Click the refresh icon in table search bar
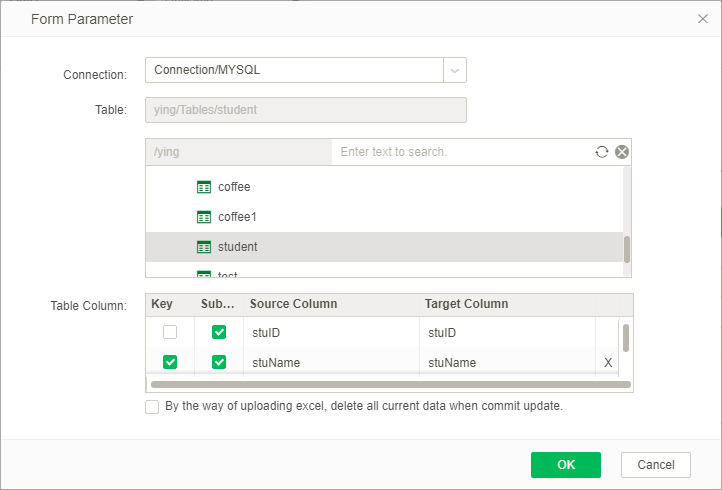 coord(601,152)
